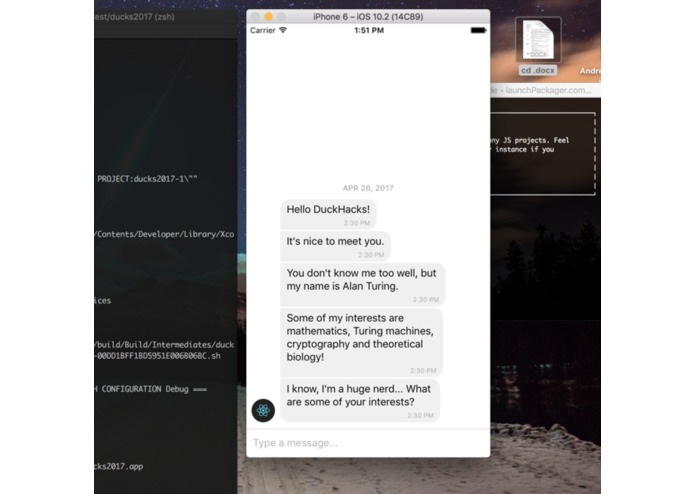Click the yellow minimize button on simulator window

[268, 17]
